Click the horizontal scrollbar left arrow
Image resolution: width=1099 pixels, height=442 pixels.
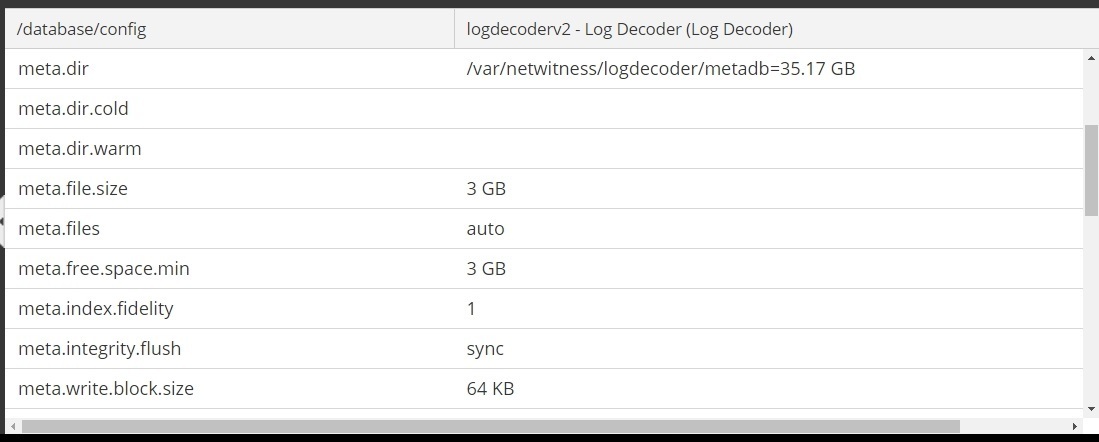[13, 427]
